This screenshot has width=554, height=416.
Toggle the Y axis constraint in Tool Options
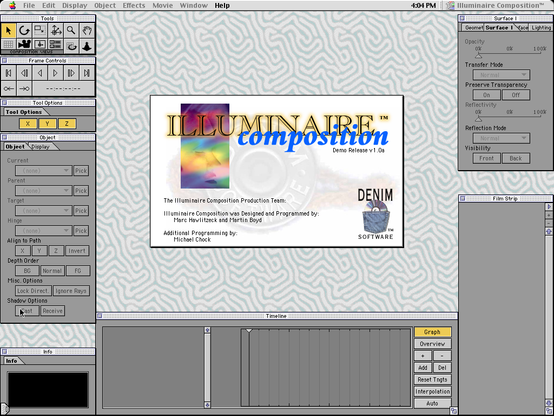47,123
